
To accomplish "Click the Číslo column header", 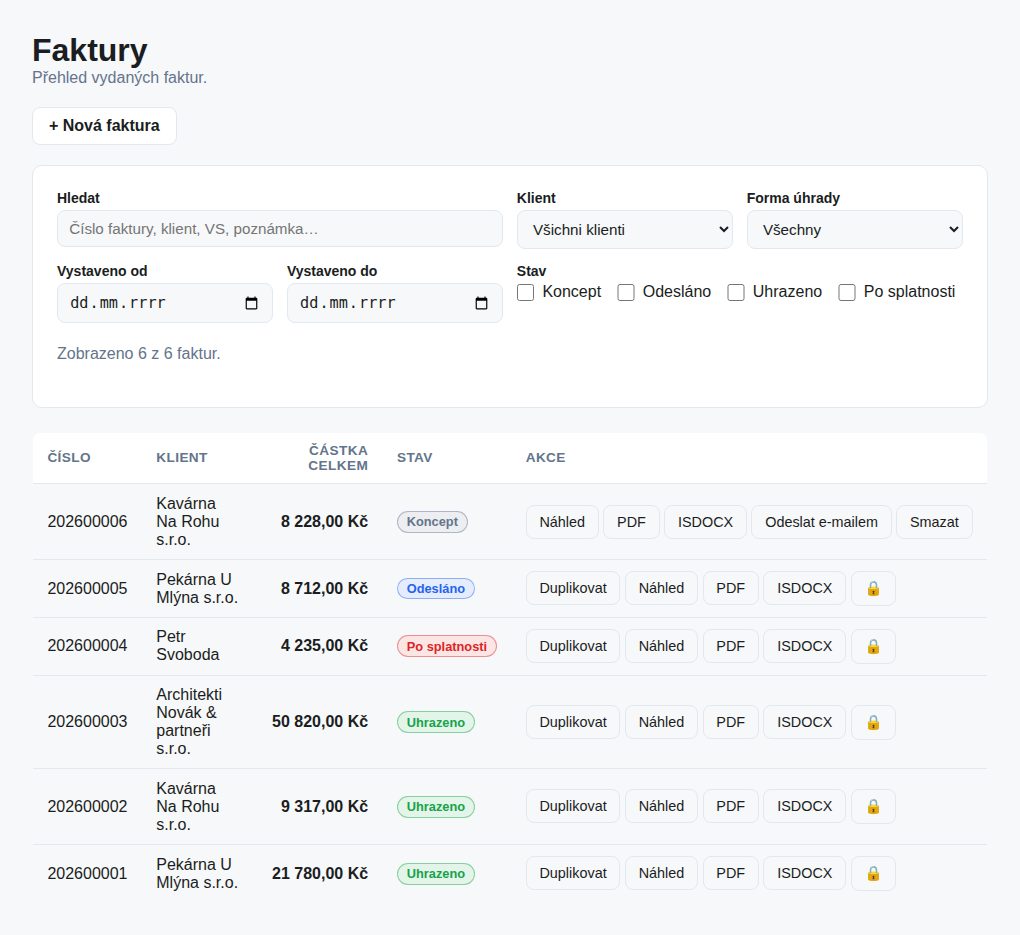I will pyautogui.click(x=69, y=457).
